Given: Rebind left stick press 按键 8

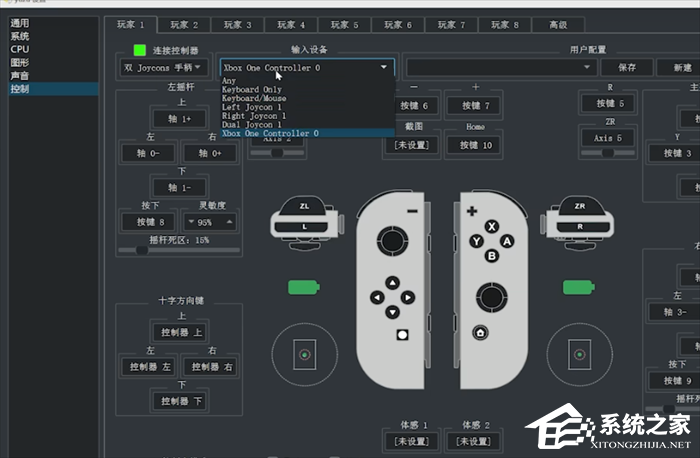Looking at the screenshot, I should click(150, 222).
